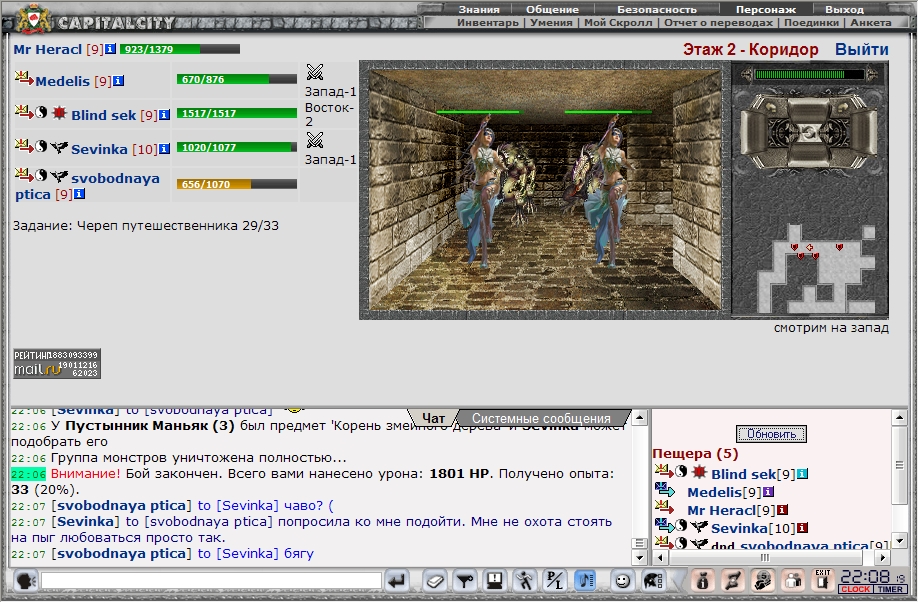Image resolution: width=919 pixels, height=603 pixels.
Task: Turn left using curved arrow on navigation pad
Action: pyautogui.click(x=772, y=105)
